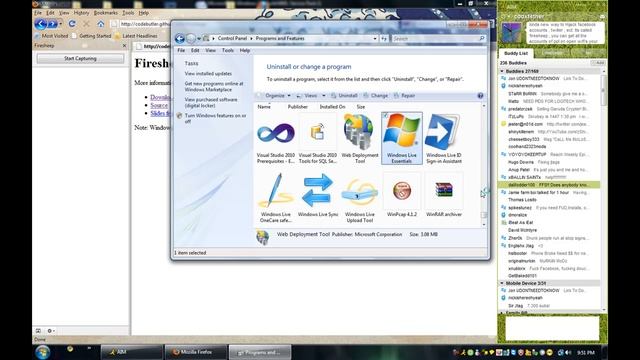Open the Firefox Bookmarks menu
The image size is (640, 360).
point(105,13)
